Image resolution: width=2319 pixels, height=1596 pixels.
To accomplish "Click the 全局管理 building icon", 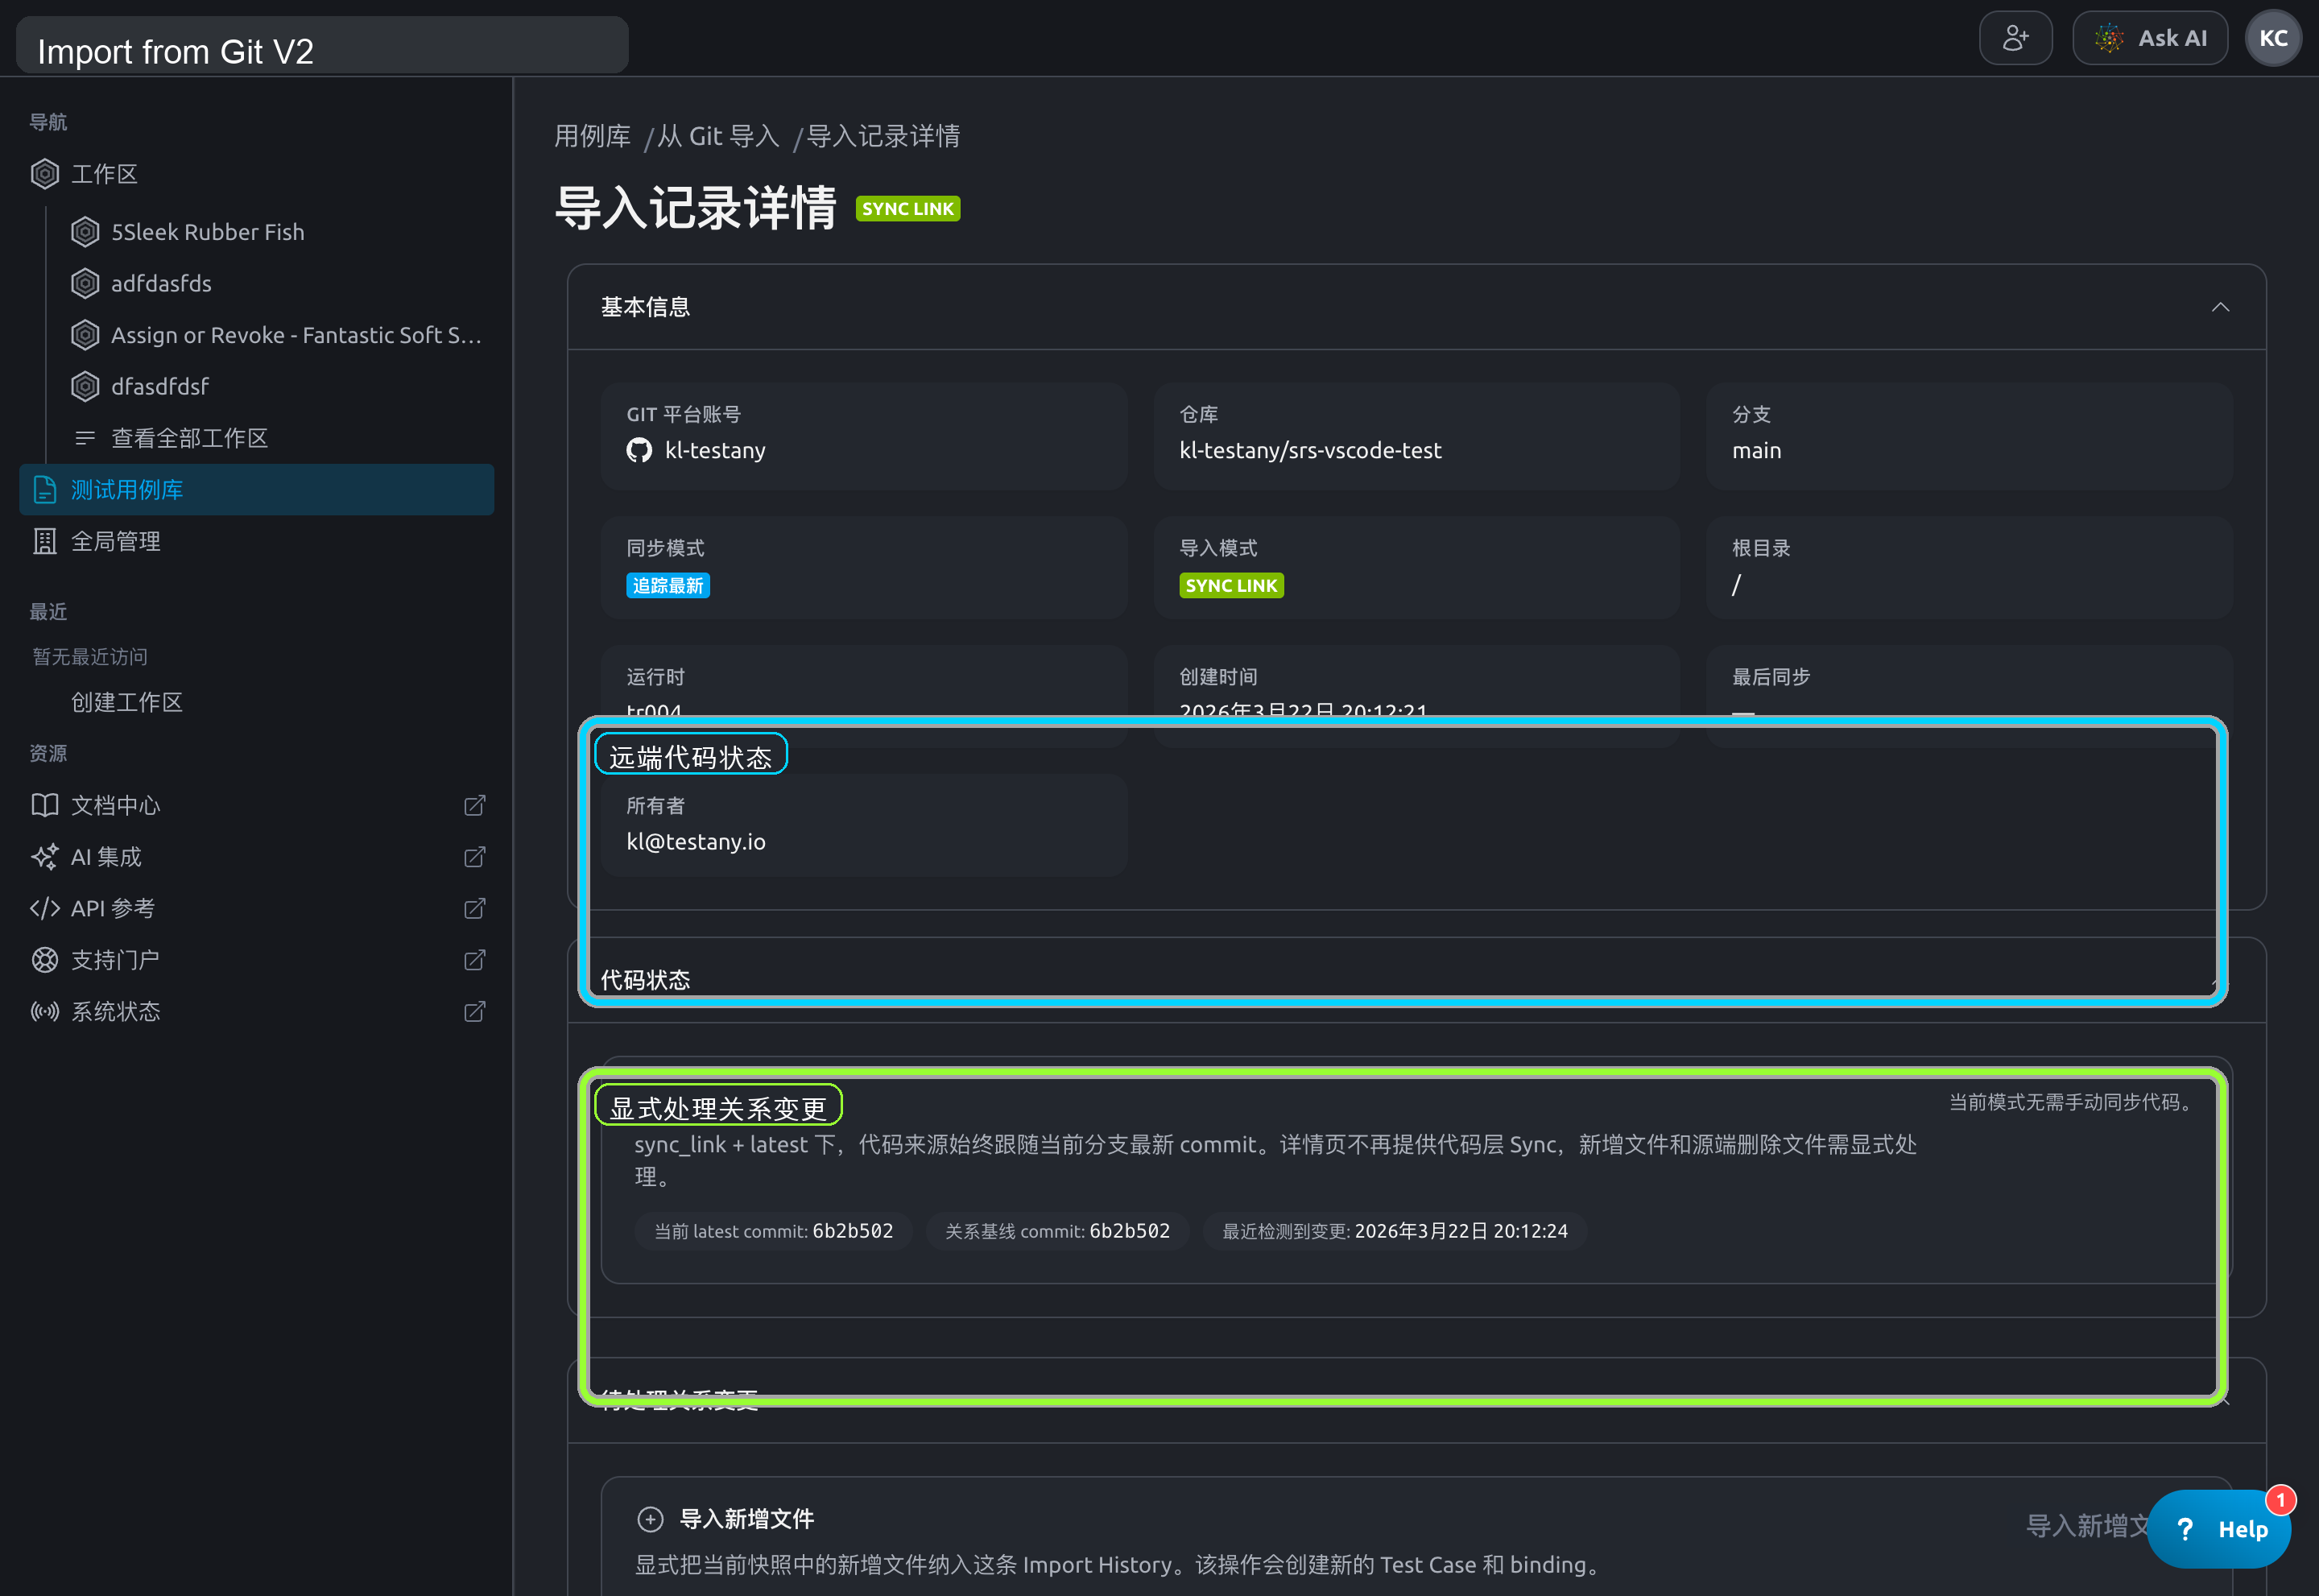I will point(45,541).
